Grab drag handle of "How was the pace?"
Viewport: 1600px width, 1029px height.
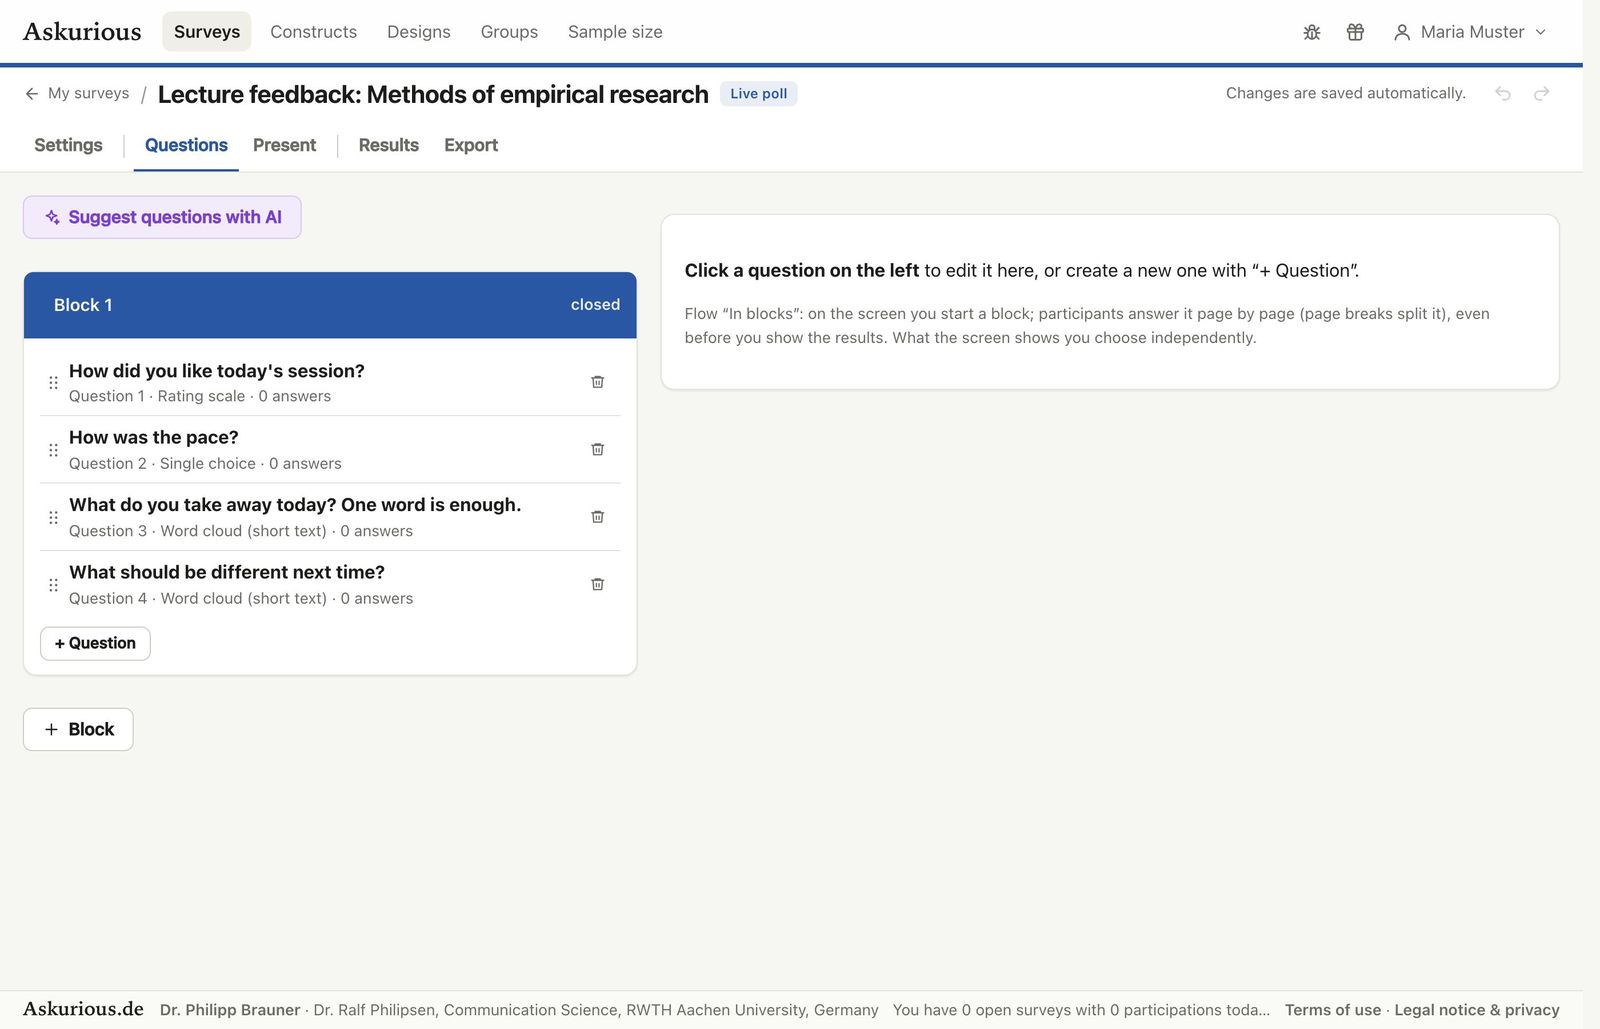pos(53,450)
